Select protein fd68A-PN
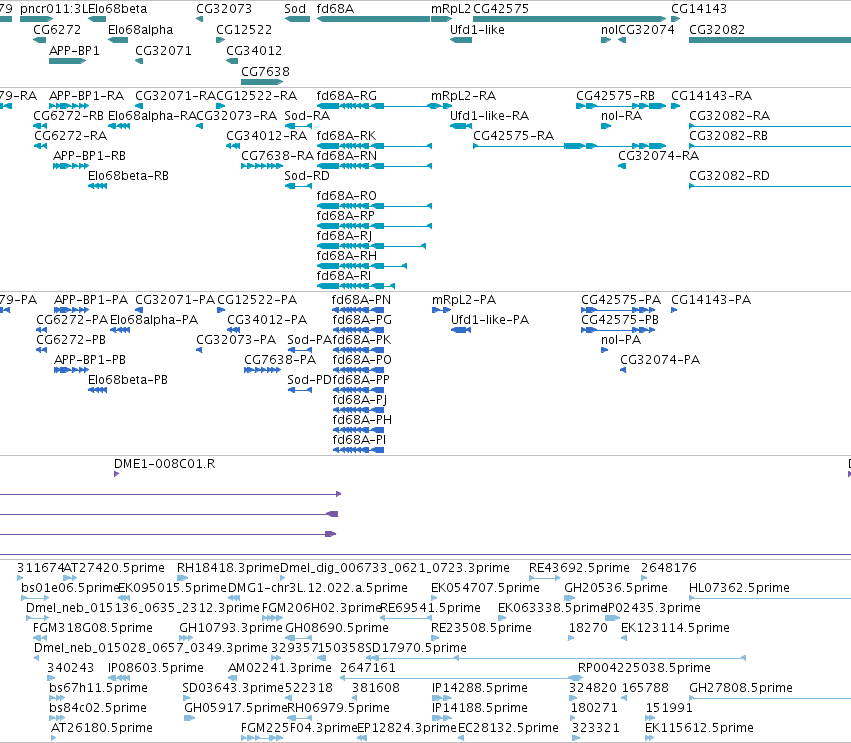 click(361, 300)
